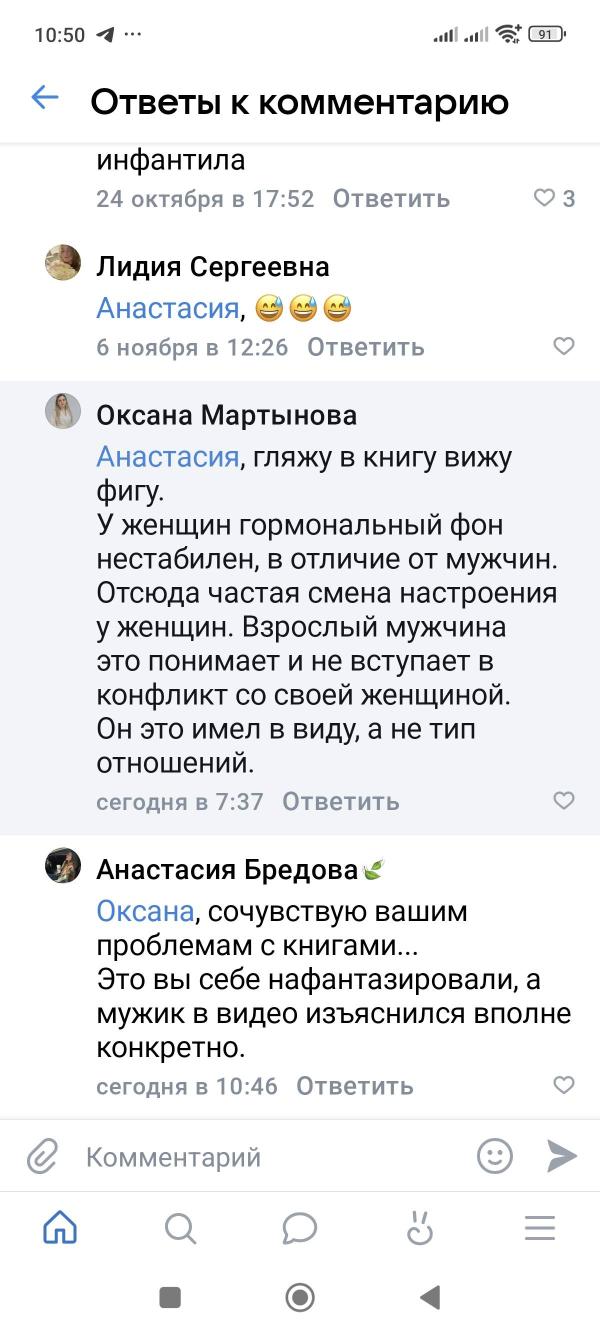Go to Home tab in bottom bar
The height and width of the screenshot is (1334, 600).
(60, 1228)
